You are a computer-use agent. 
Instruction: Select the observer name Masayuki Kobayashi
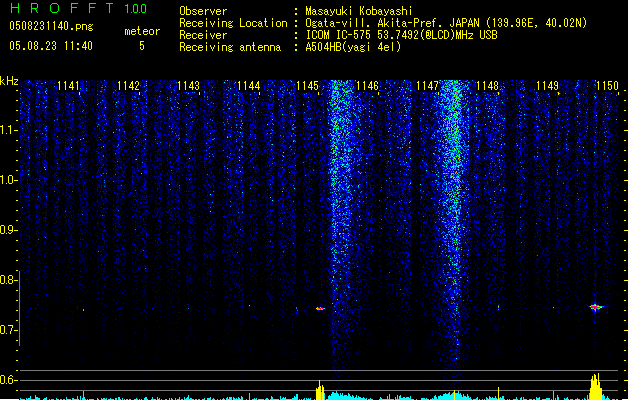point(359,11)
